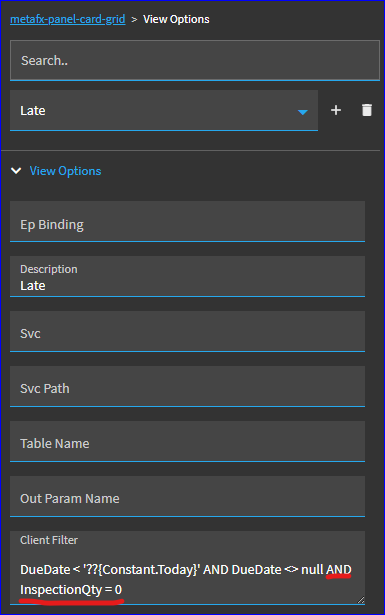385x615 pixels.
Task: Delete the Late view with trash icon
Action: (367, 110)
